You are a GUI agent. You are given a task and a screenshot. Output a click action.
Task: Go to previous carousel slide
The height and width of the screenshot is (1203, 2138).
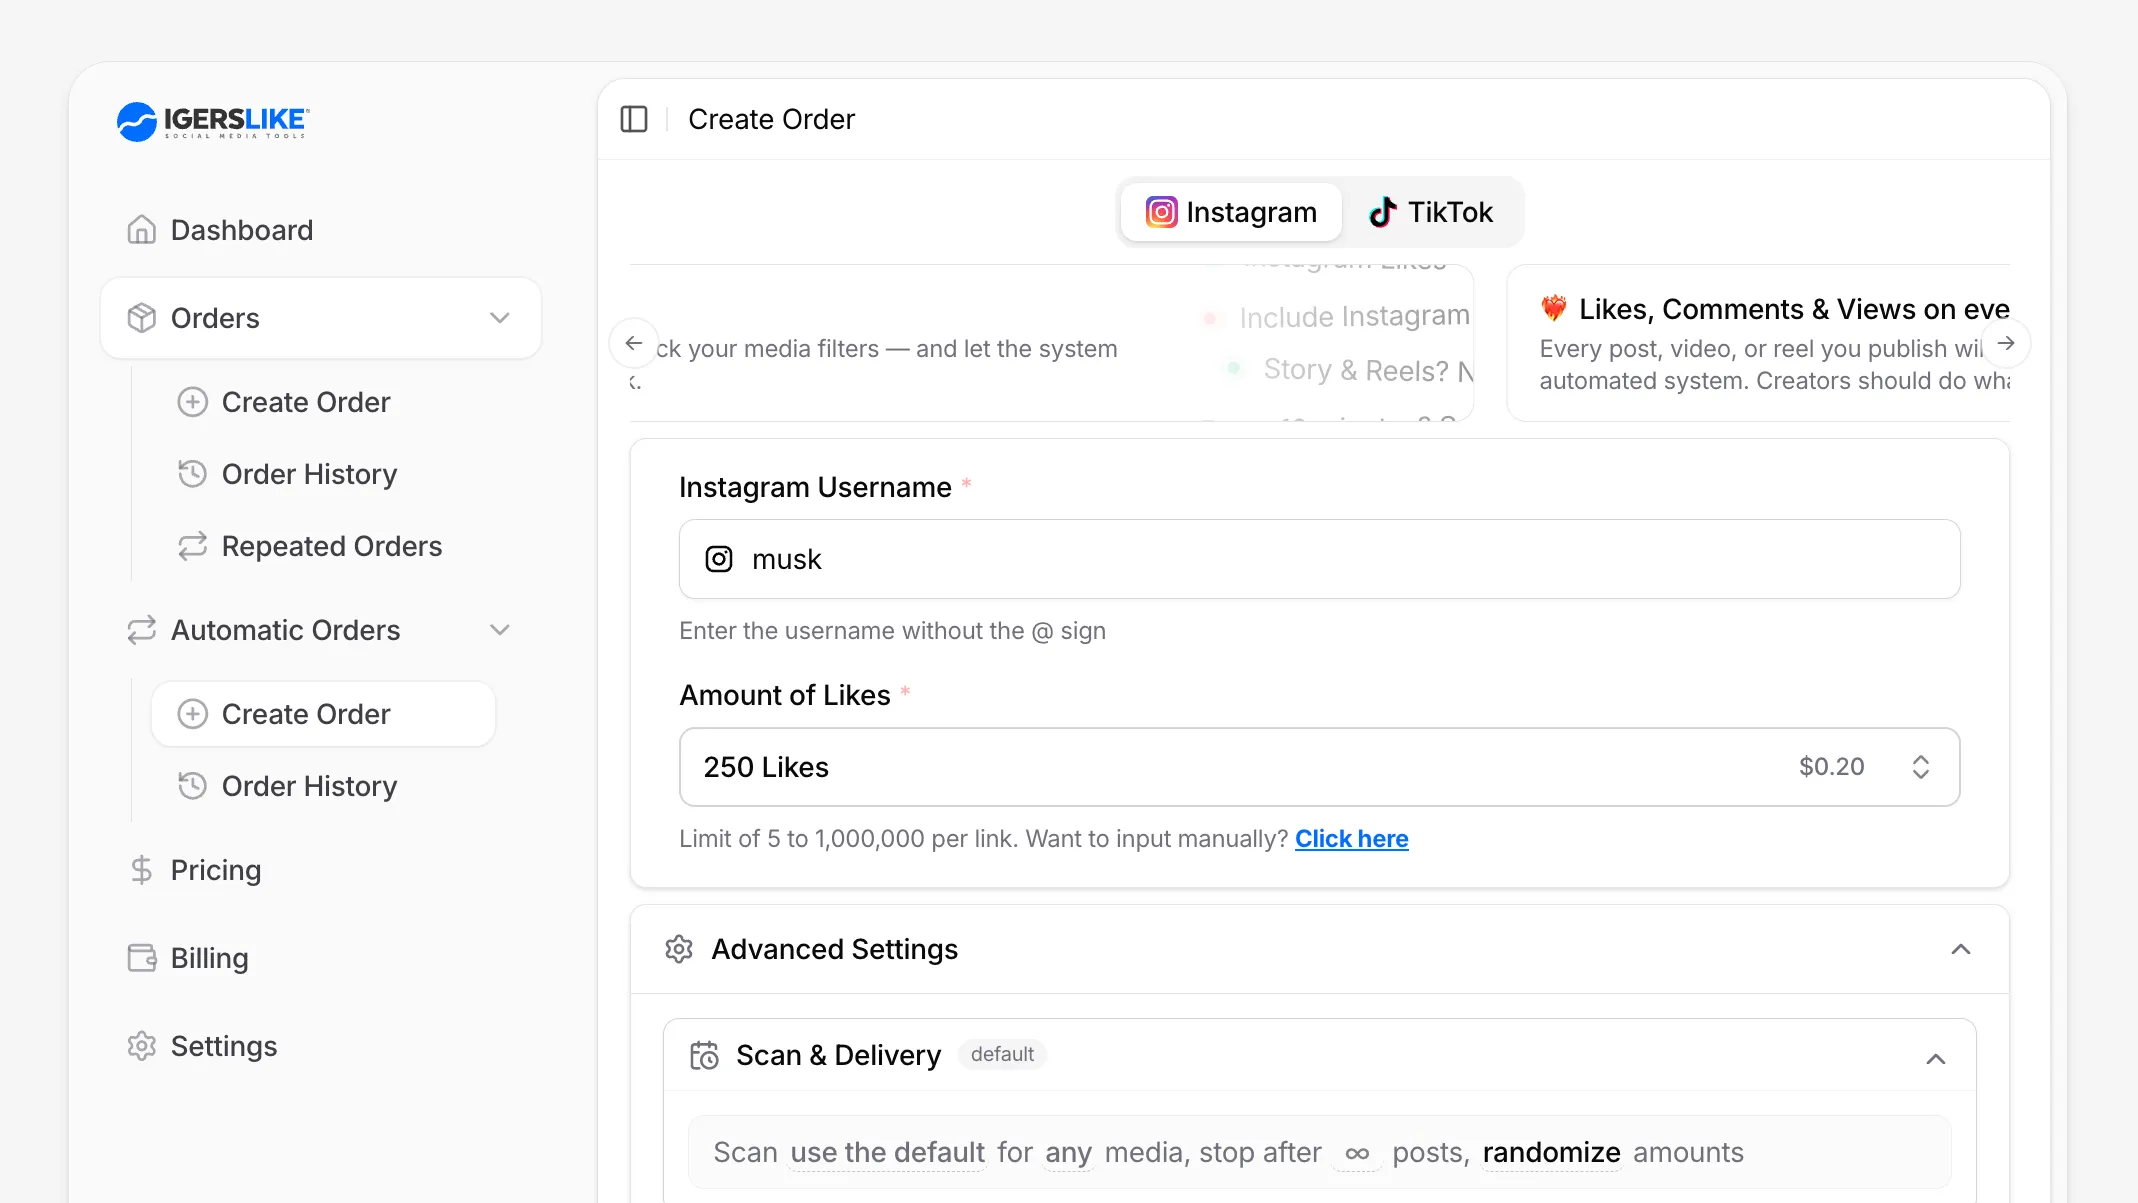[634, 343]
